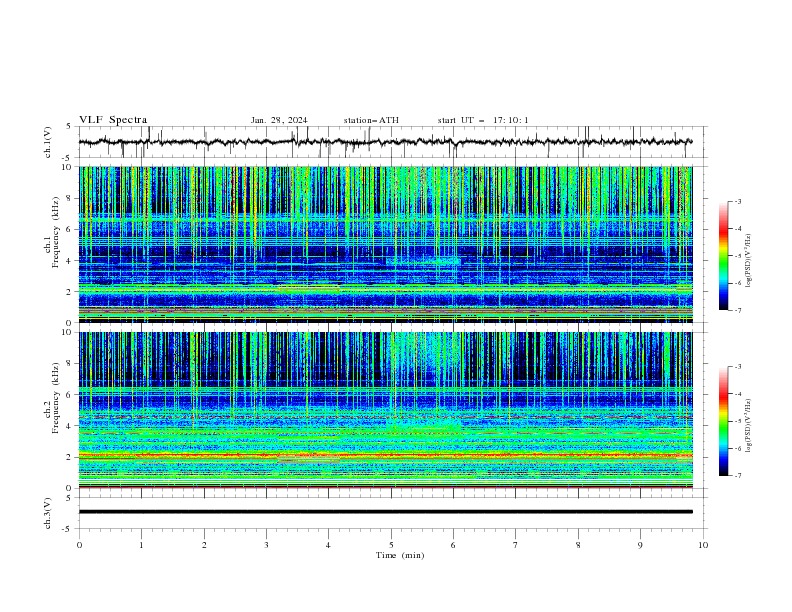Click the "ch.3(V)" axis label
The height and width of the screenshot is (612, 792).
(x=48, y=513)
